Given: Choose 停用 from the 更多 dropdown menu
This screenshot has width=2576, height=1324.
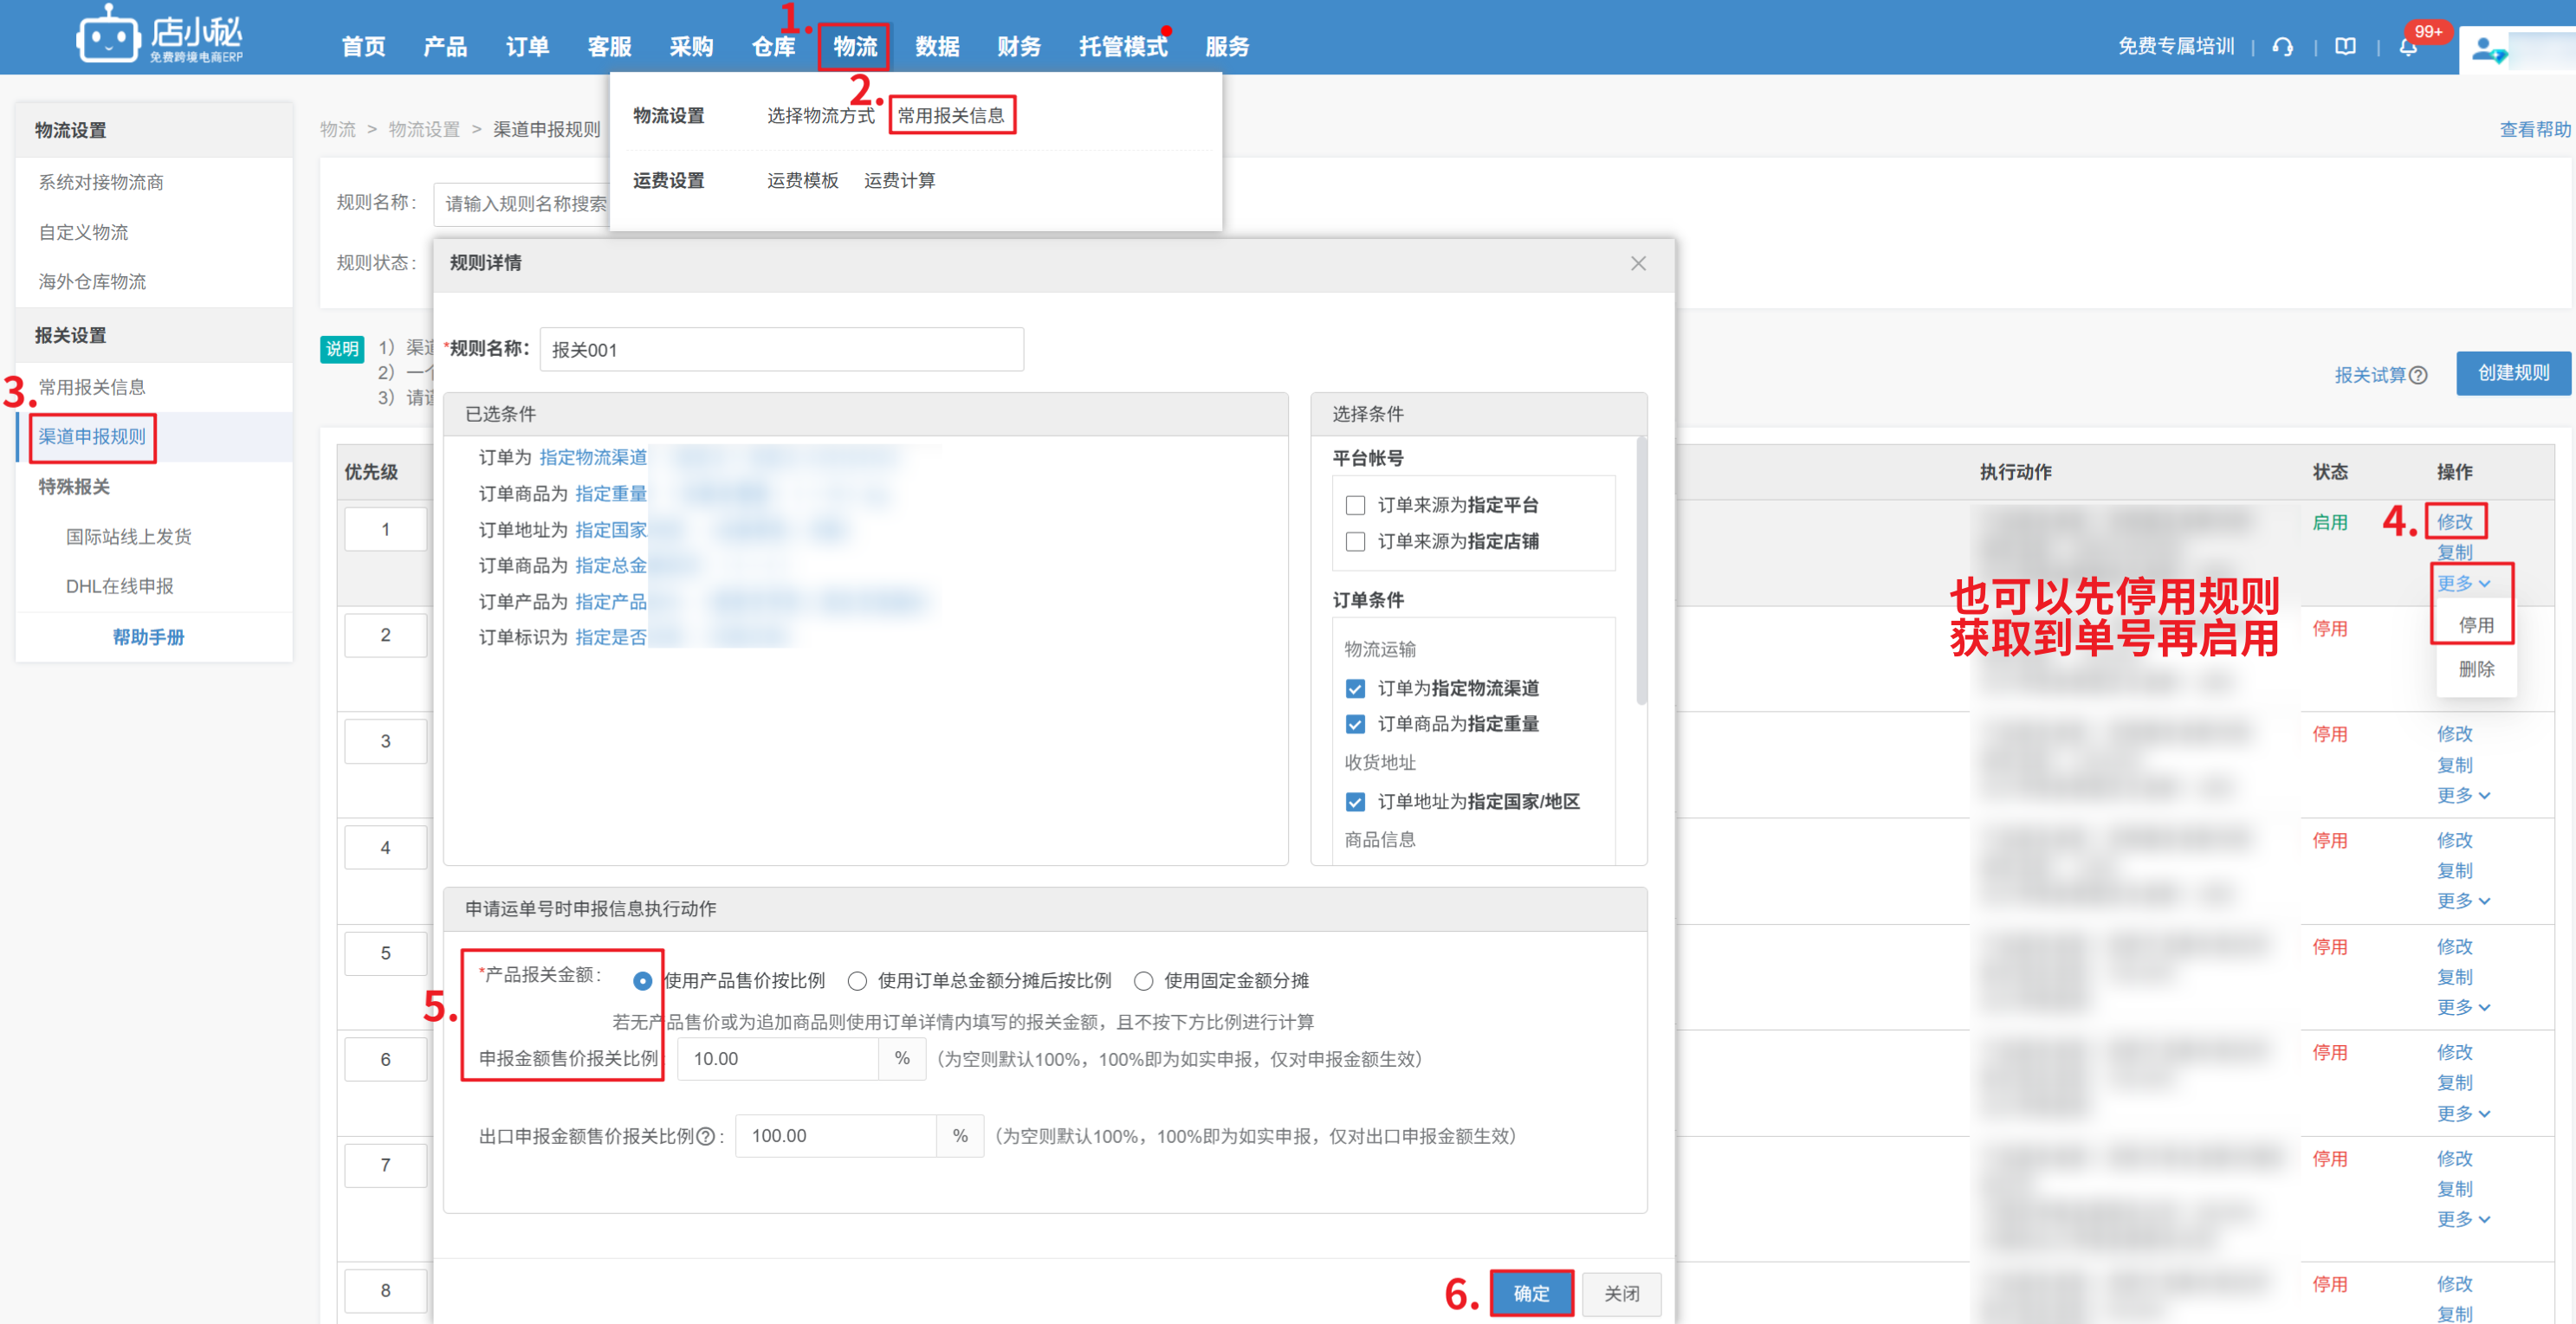Looking at the screenshot, I should click(x=2476, y=625).
